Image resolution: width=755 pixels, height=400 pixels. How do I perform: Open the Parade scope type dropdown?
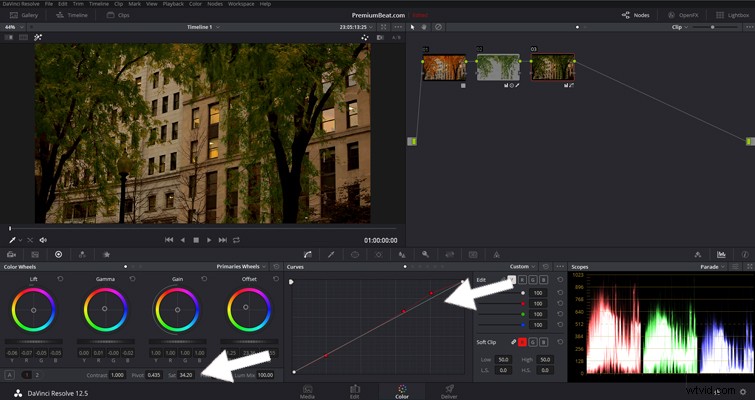pos(713,267)
